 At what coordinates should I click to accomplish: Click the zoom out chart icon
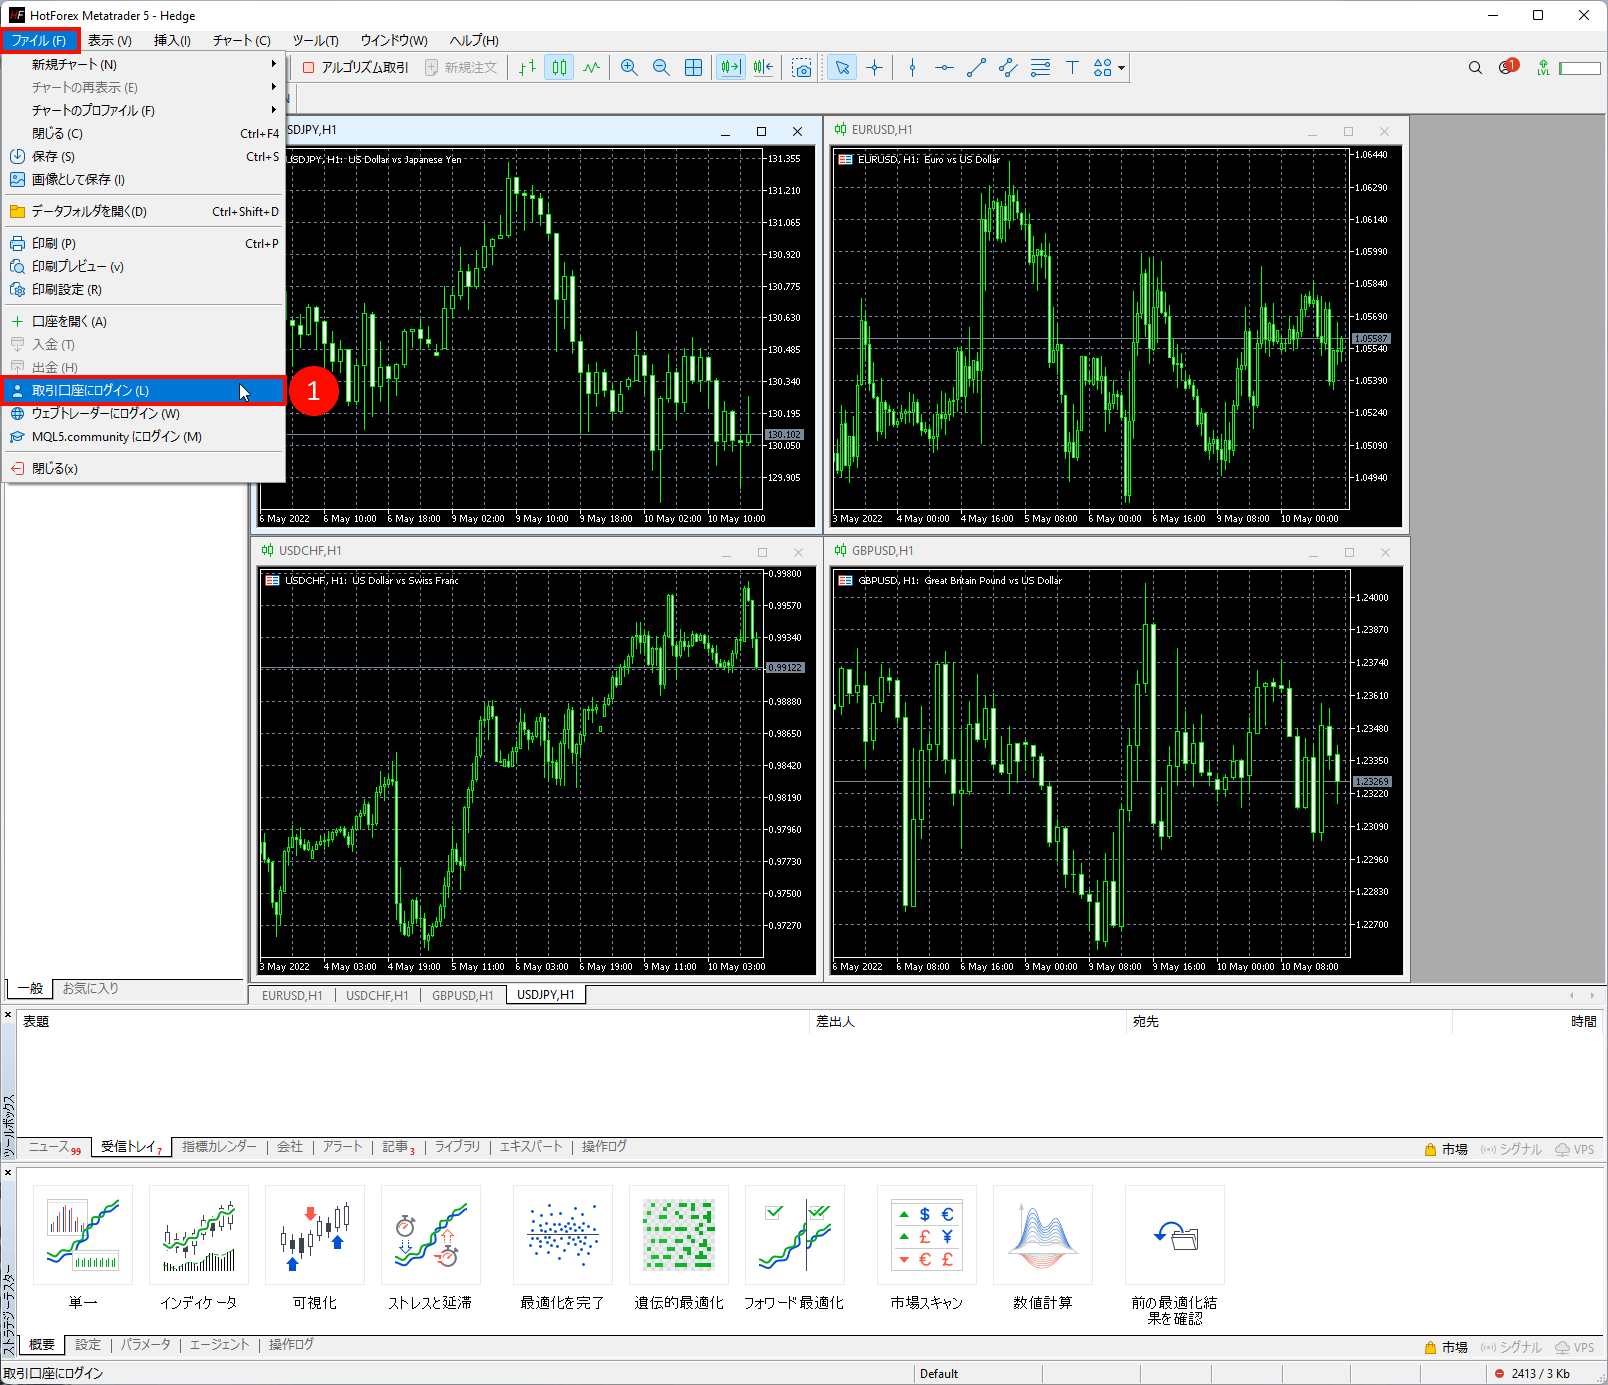(661, 67)
